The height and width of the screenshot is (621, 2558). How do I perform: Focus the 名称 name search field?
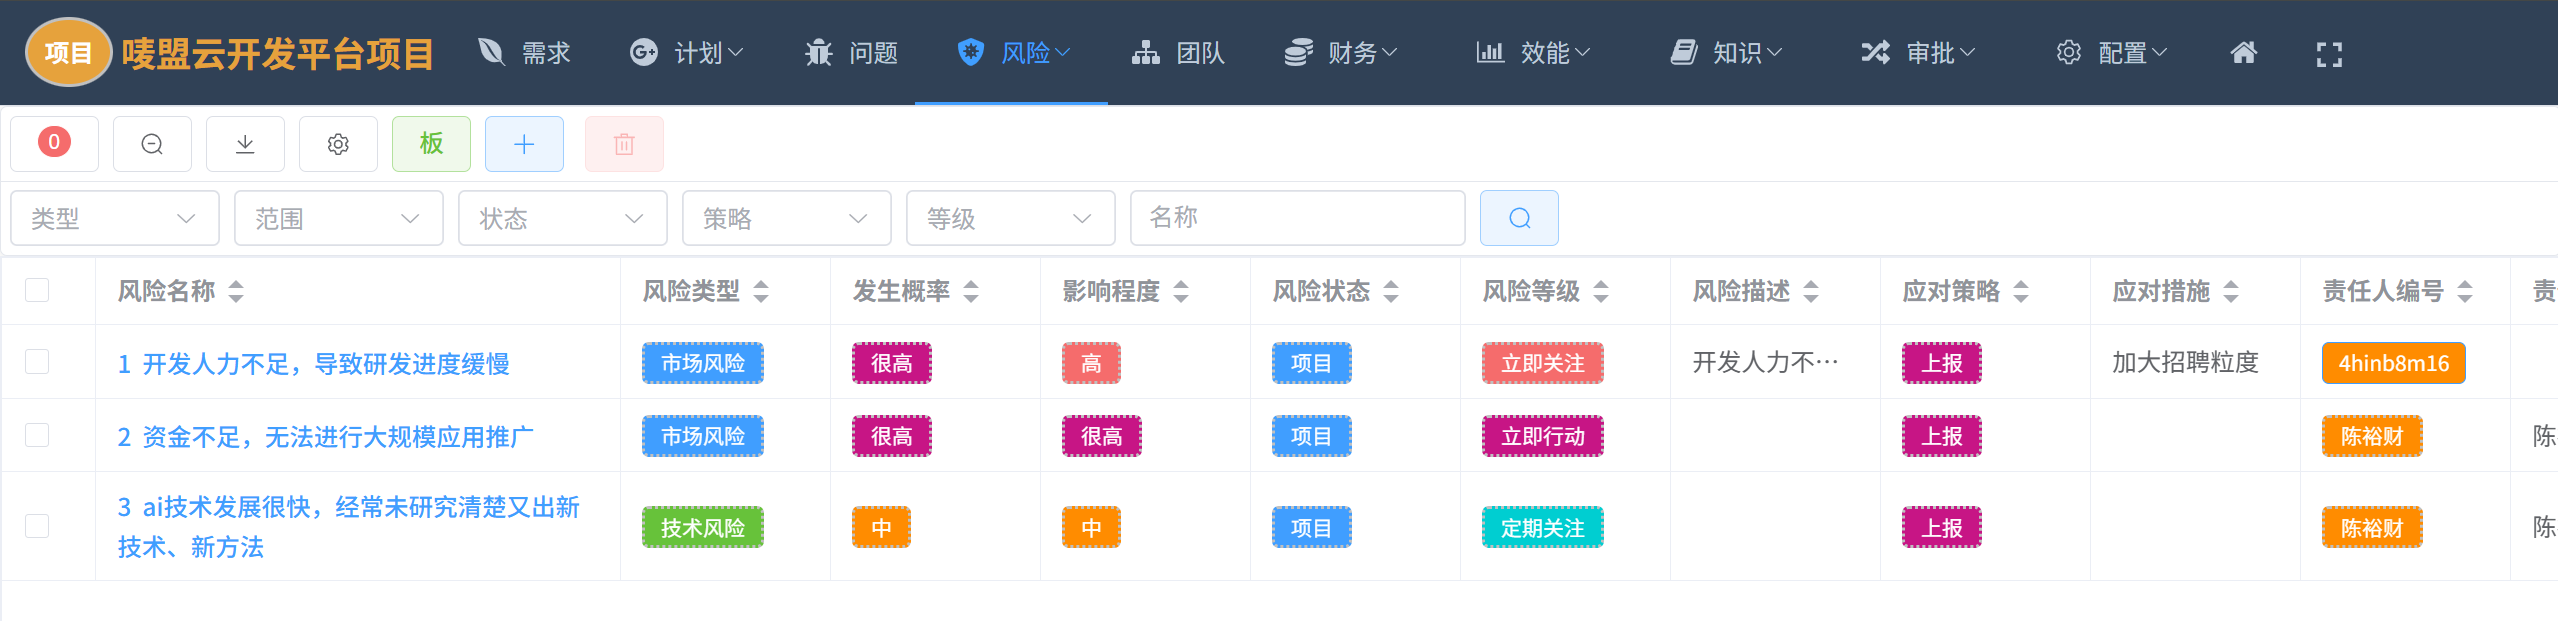(1297, 218)
